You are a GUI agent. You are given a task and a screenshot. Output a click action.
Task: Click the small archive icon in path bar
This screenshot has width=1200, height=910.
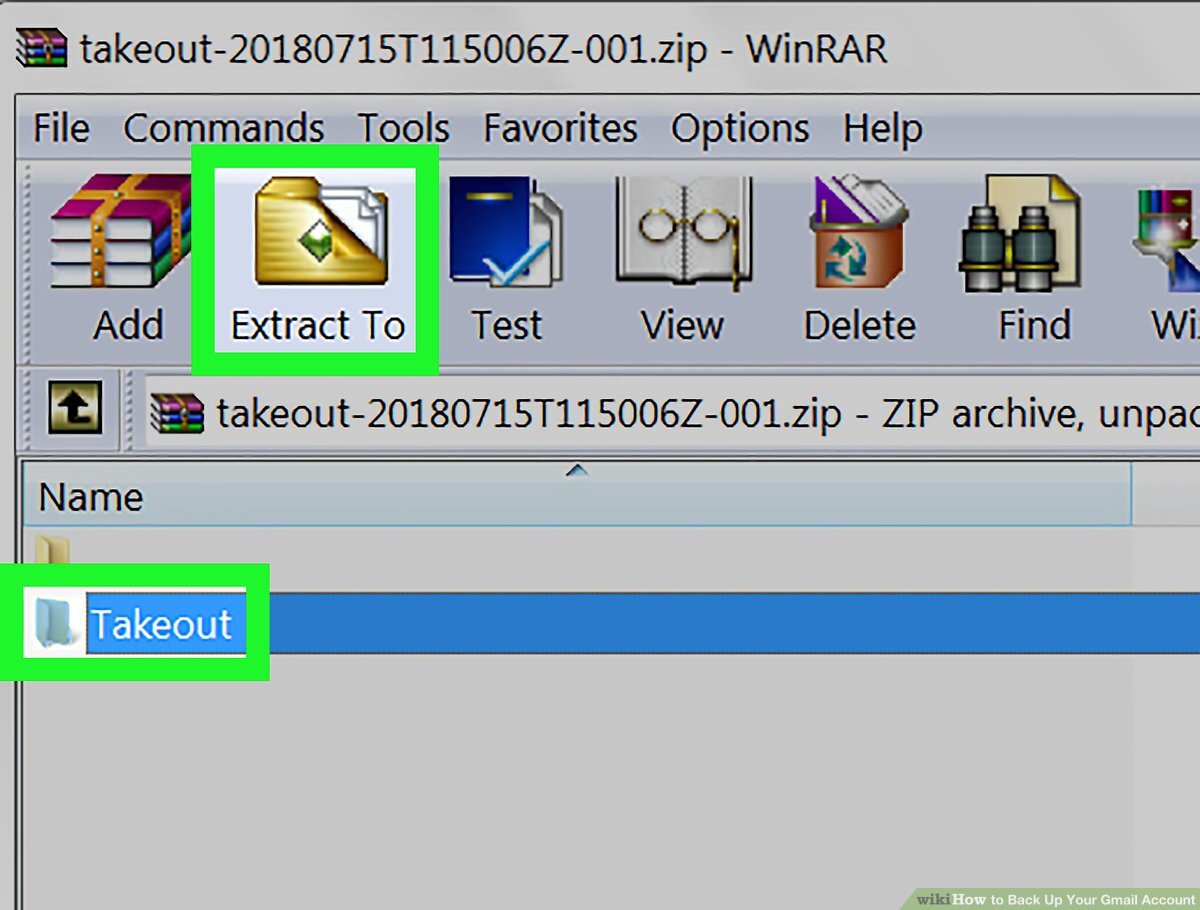177,412
